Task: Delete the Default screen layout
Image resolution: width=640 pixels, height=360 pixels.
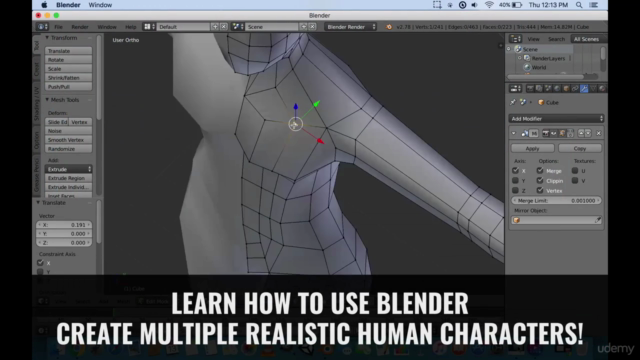Action: pyautogui.click(x=224, y=27)
